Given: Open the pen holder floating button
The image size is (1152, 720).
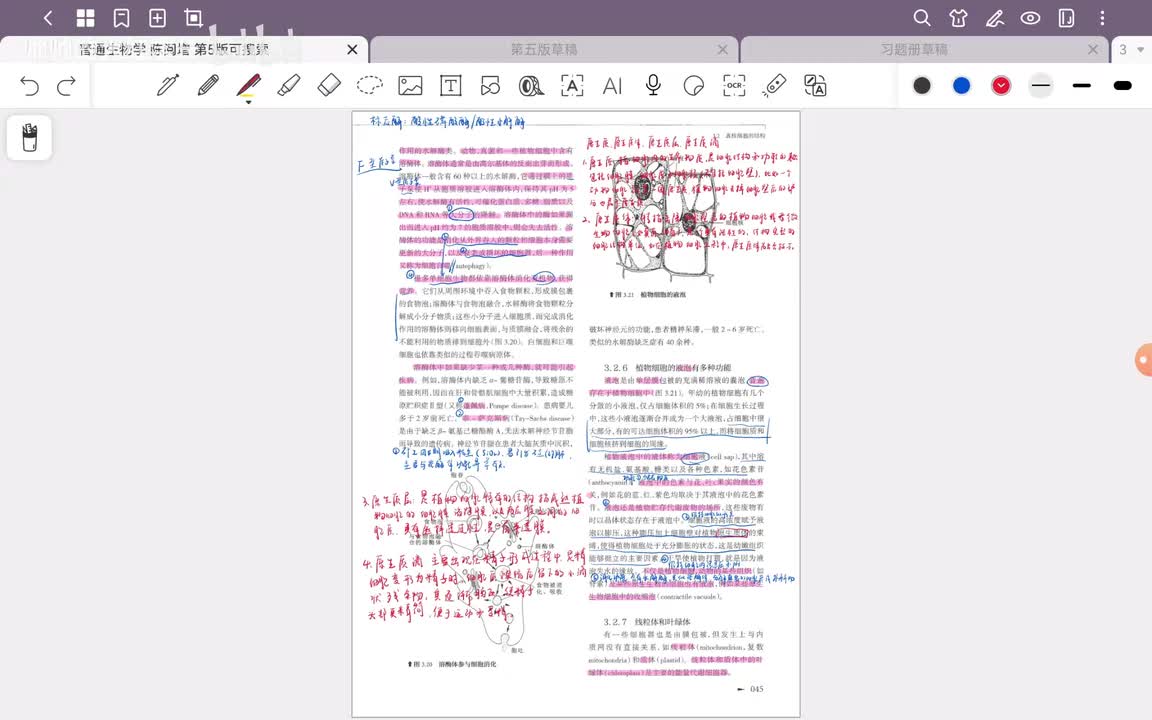Looking at the screenshot, I should click(29, 137).
